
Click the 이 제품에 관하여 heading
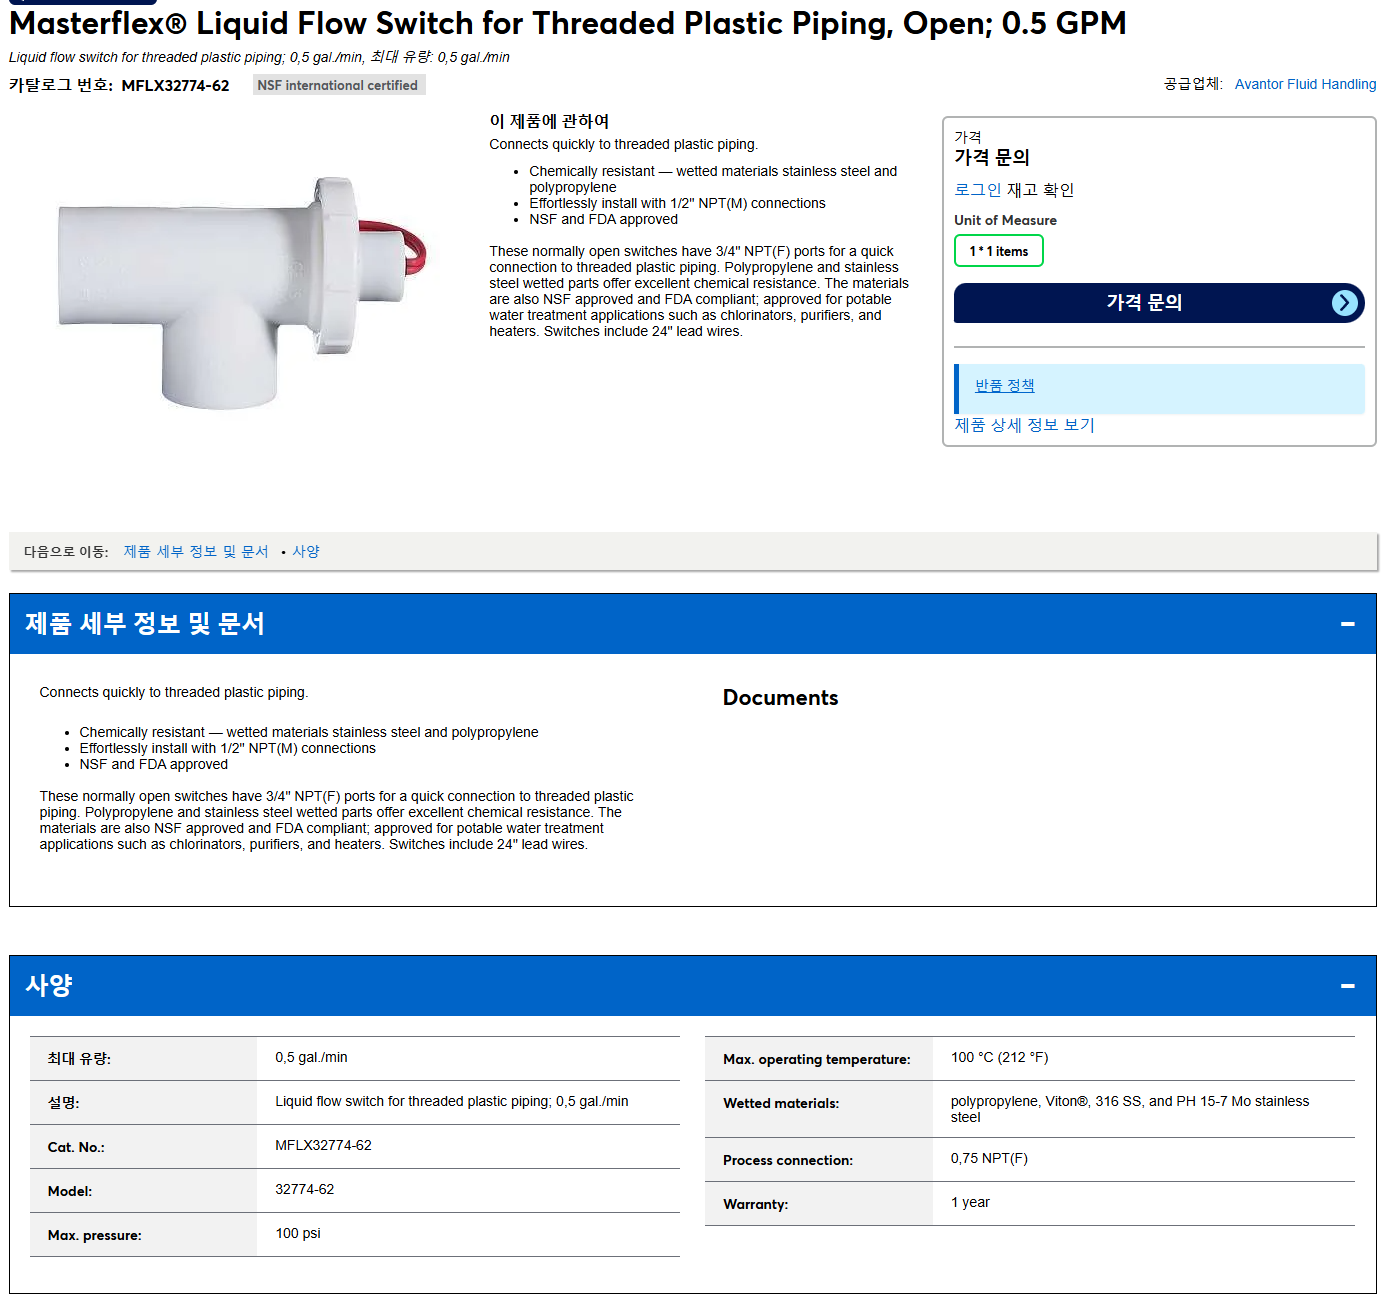click(549, 121)
